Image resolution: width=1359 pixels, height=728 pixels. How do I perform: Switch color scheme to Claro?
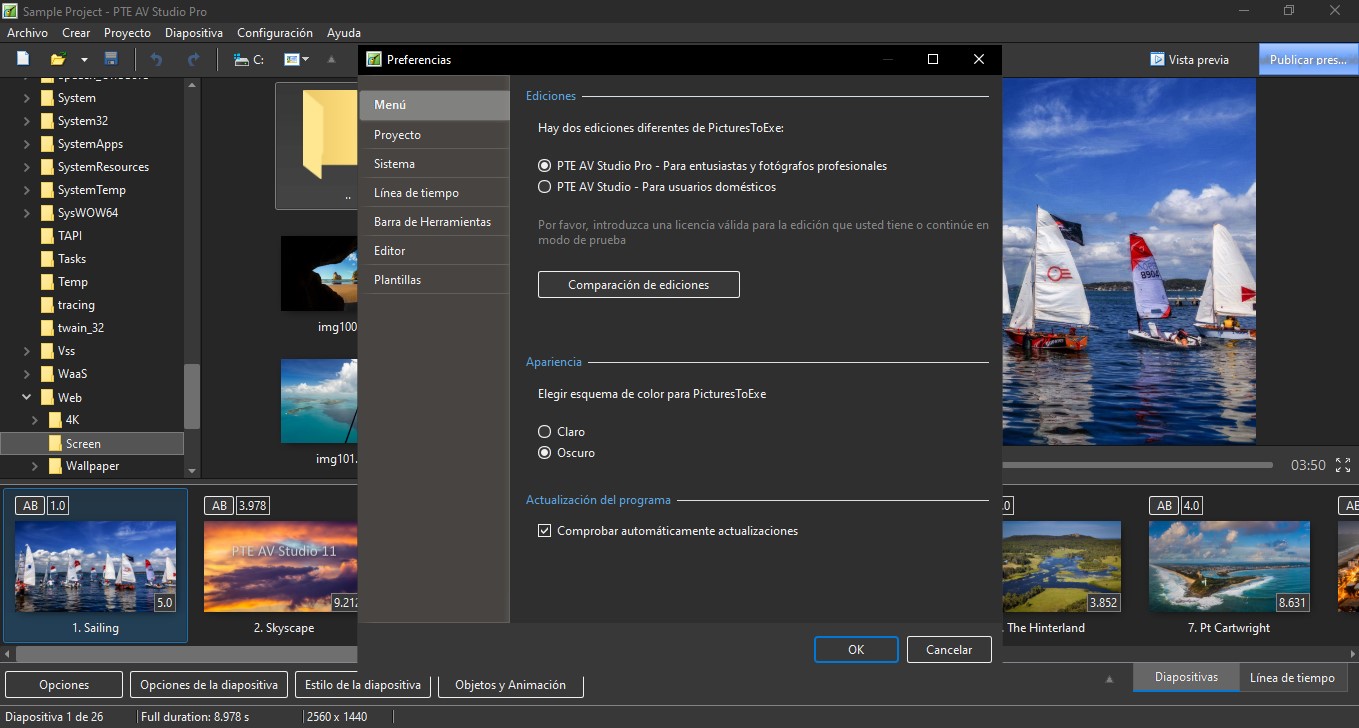click(x=545, y=431)
